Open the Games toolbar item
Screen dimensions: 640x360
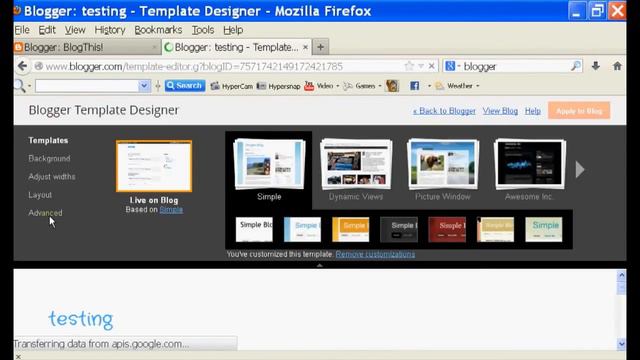click(x=359, y=86)
